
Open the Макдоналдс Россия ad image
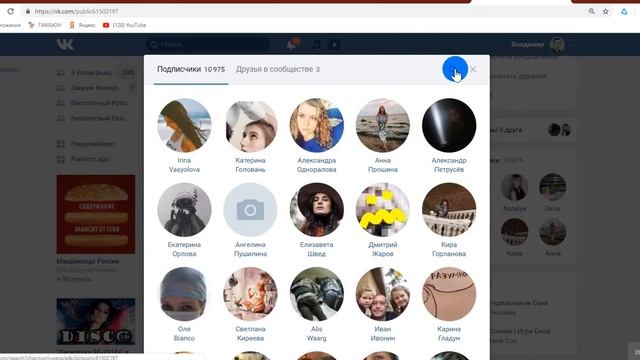click(x=96, y=214)
